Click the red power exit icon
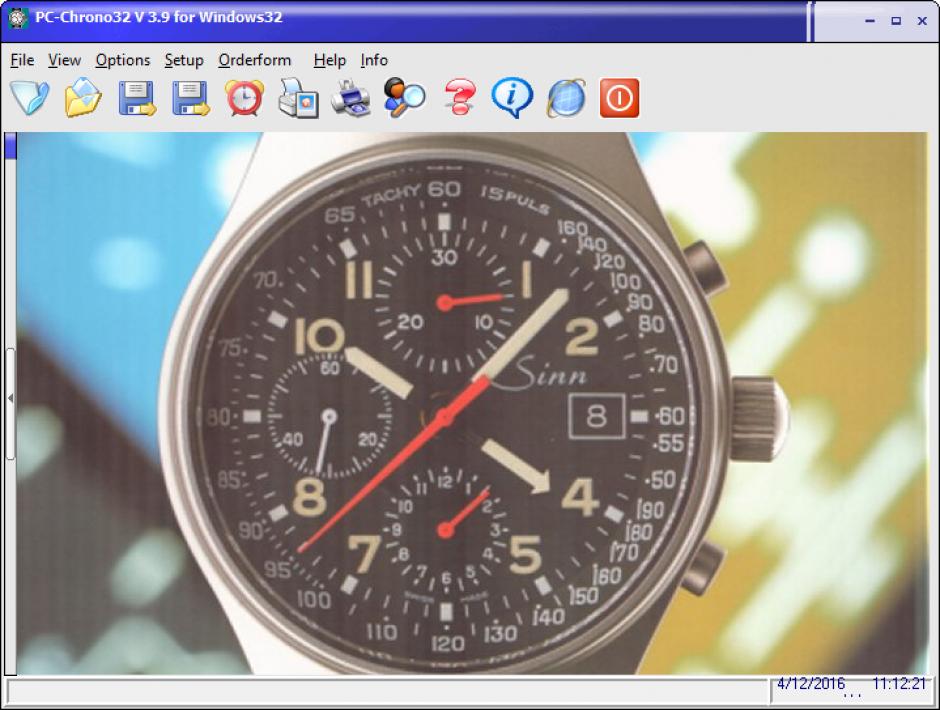Viewport: 940px width, 710px height. click(x=619, y=97)
